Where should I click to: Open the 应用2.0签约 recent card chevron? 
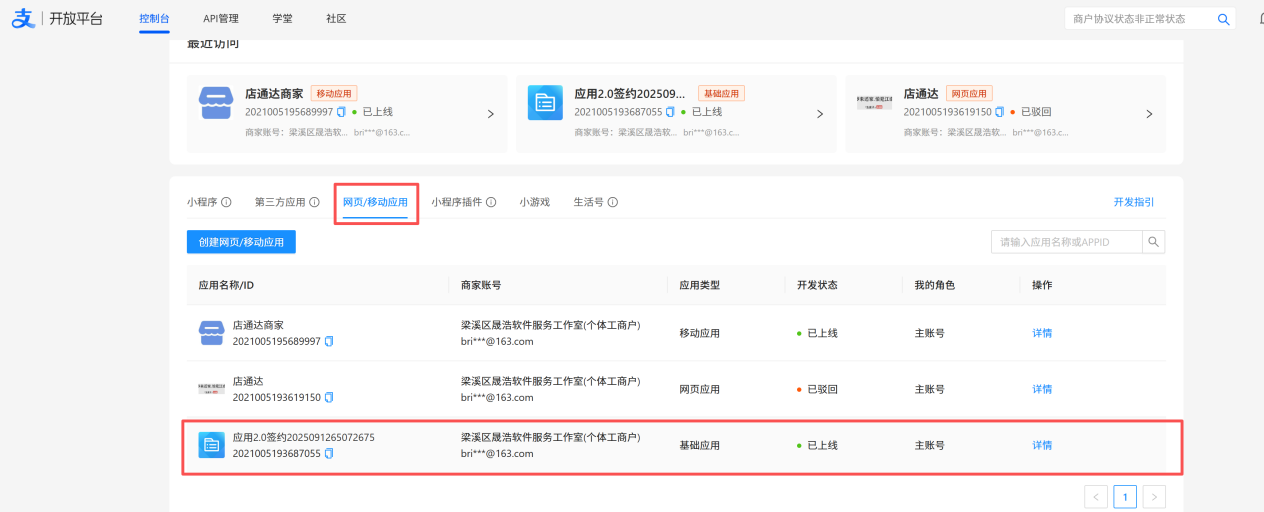point(819,114)
